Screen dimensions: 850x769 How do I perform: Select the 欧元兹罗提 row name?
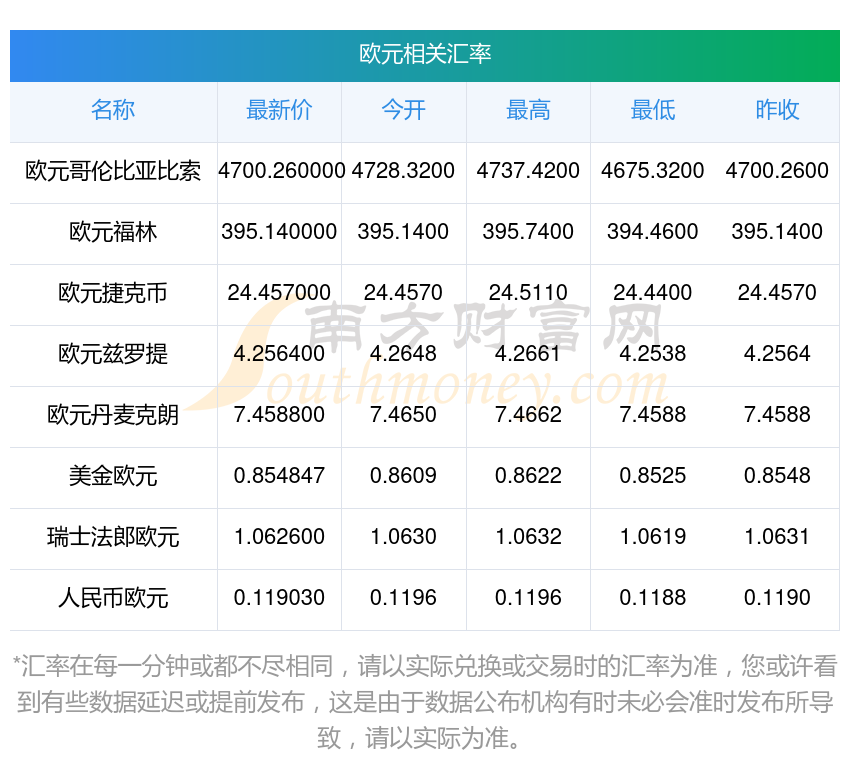pos(113,354)
